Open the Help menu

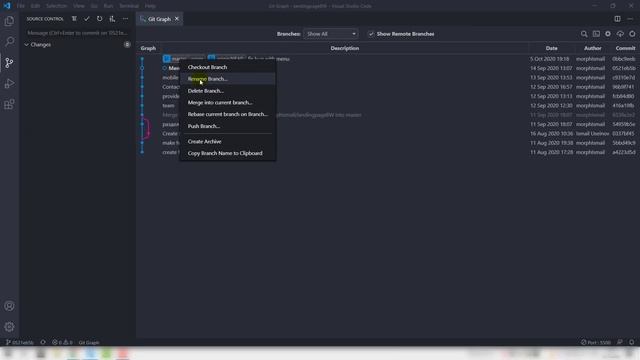pyautogui.click(x=150, y=6)
